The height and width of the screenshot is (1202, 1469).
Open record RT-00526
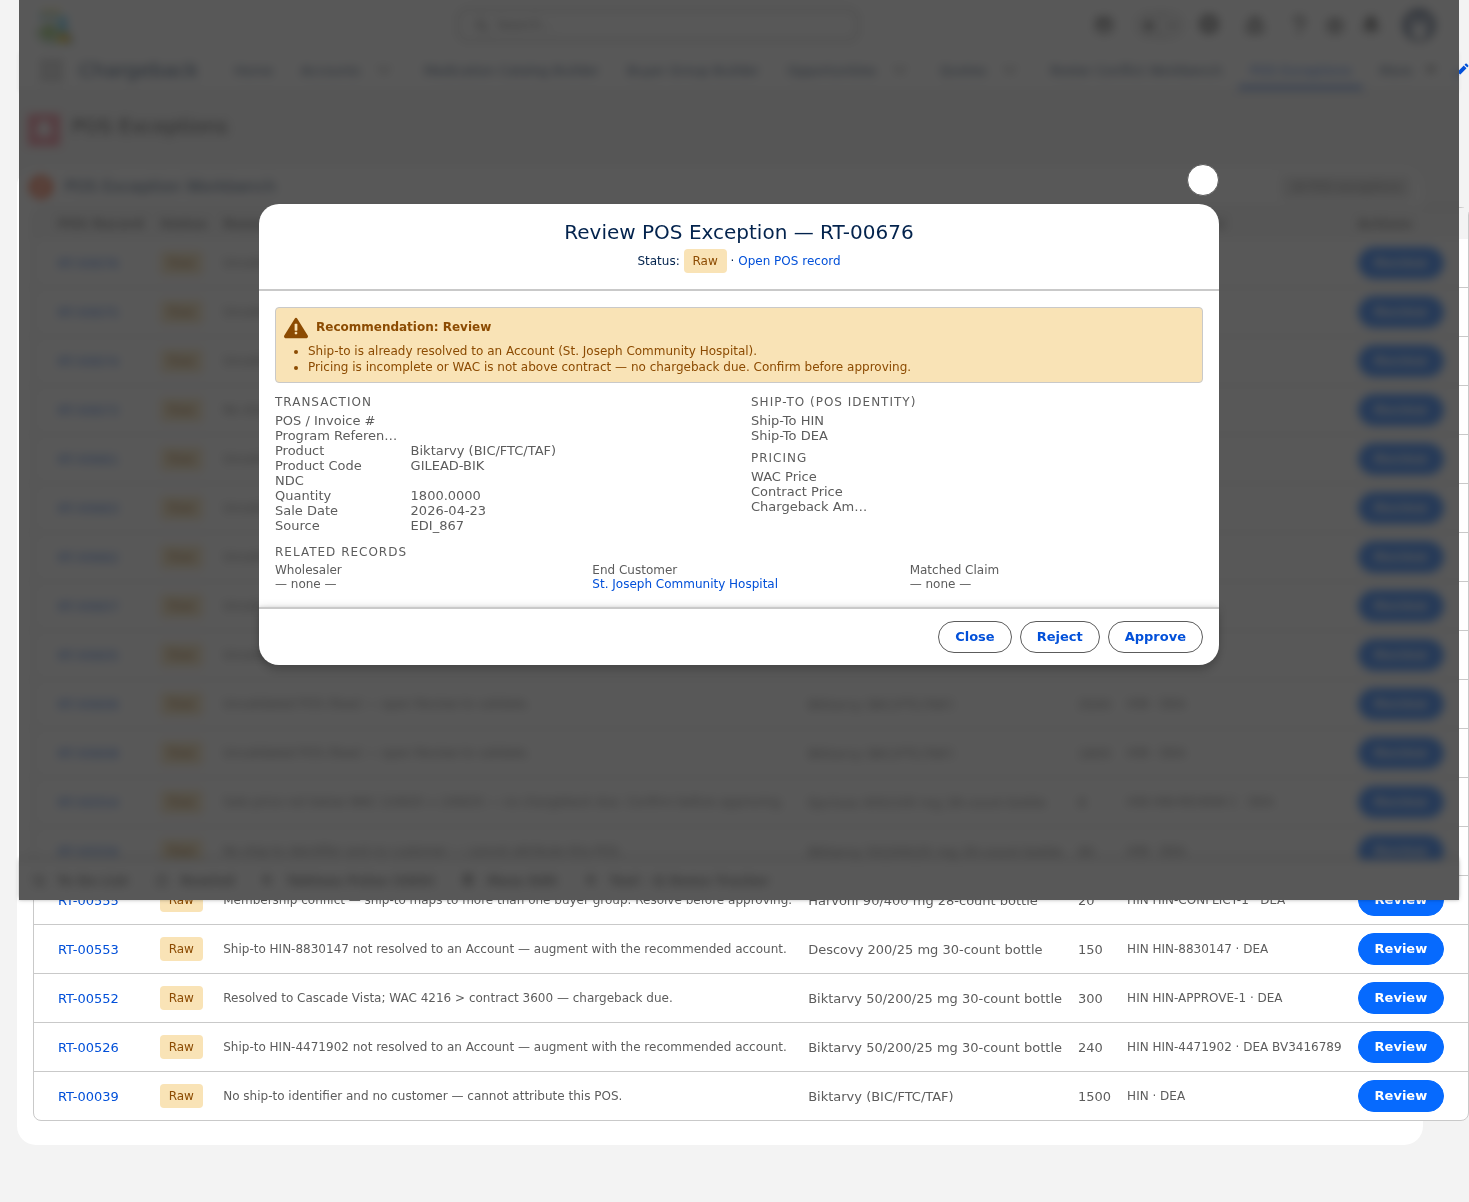88,1047
